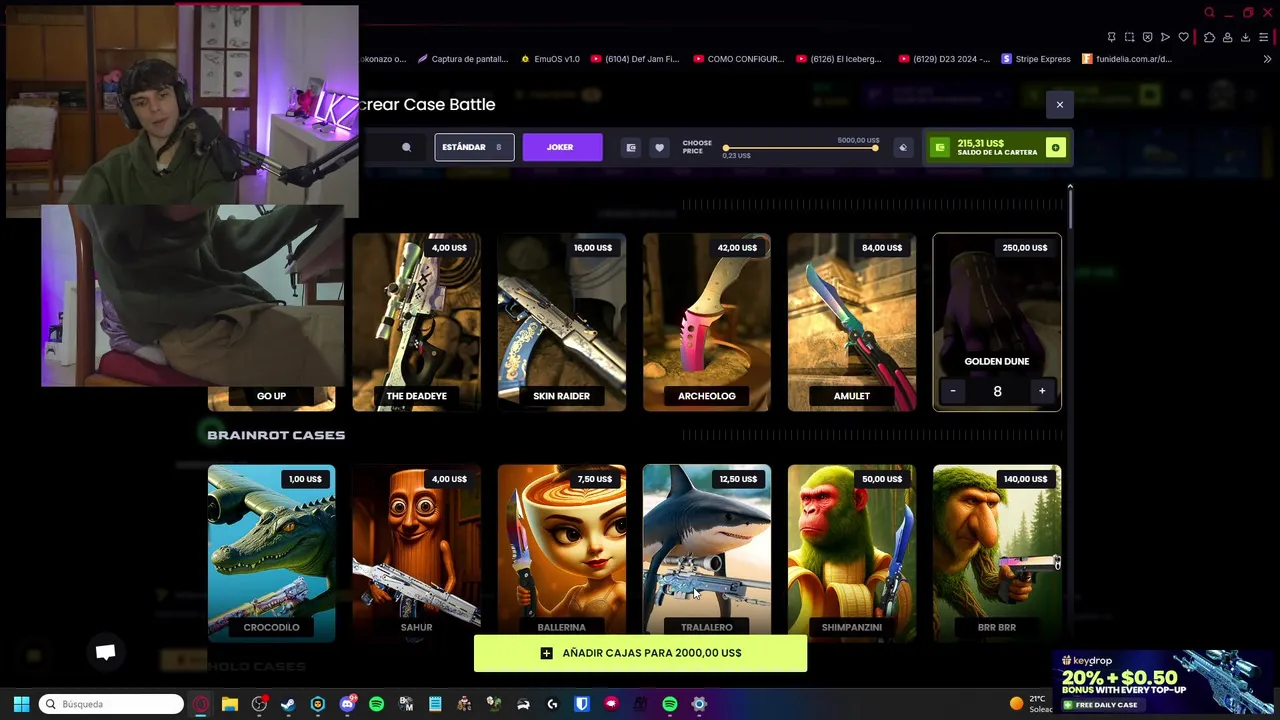Open Discord from the taskbar

pos(347,704)
